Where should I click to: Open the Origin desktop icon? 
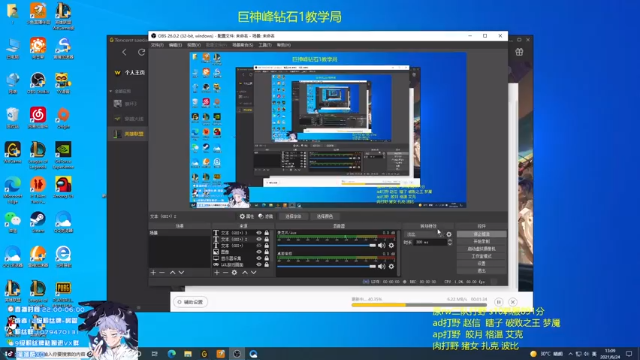coord(63,118)
